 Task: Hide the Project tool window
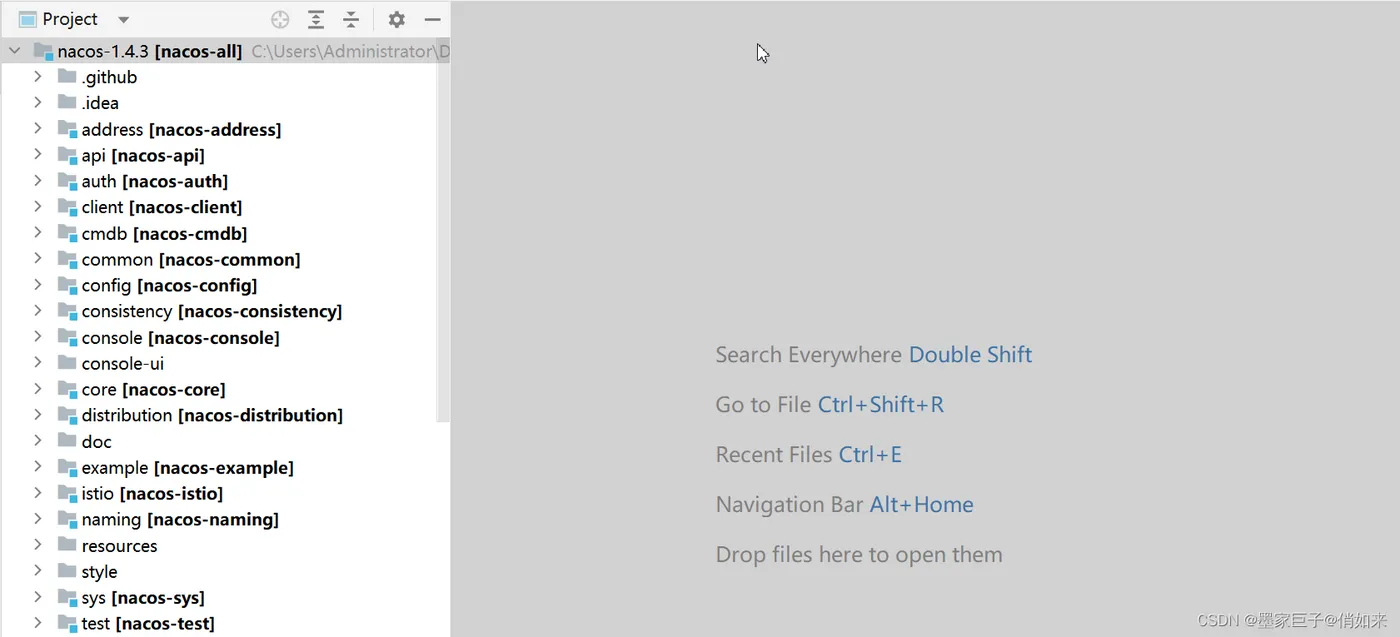[x=432, y=19]
